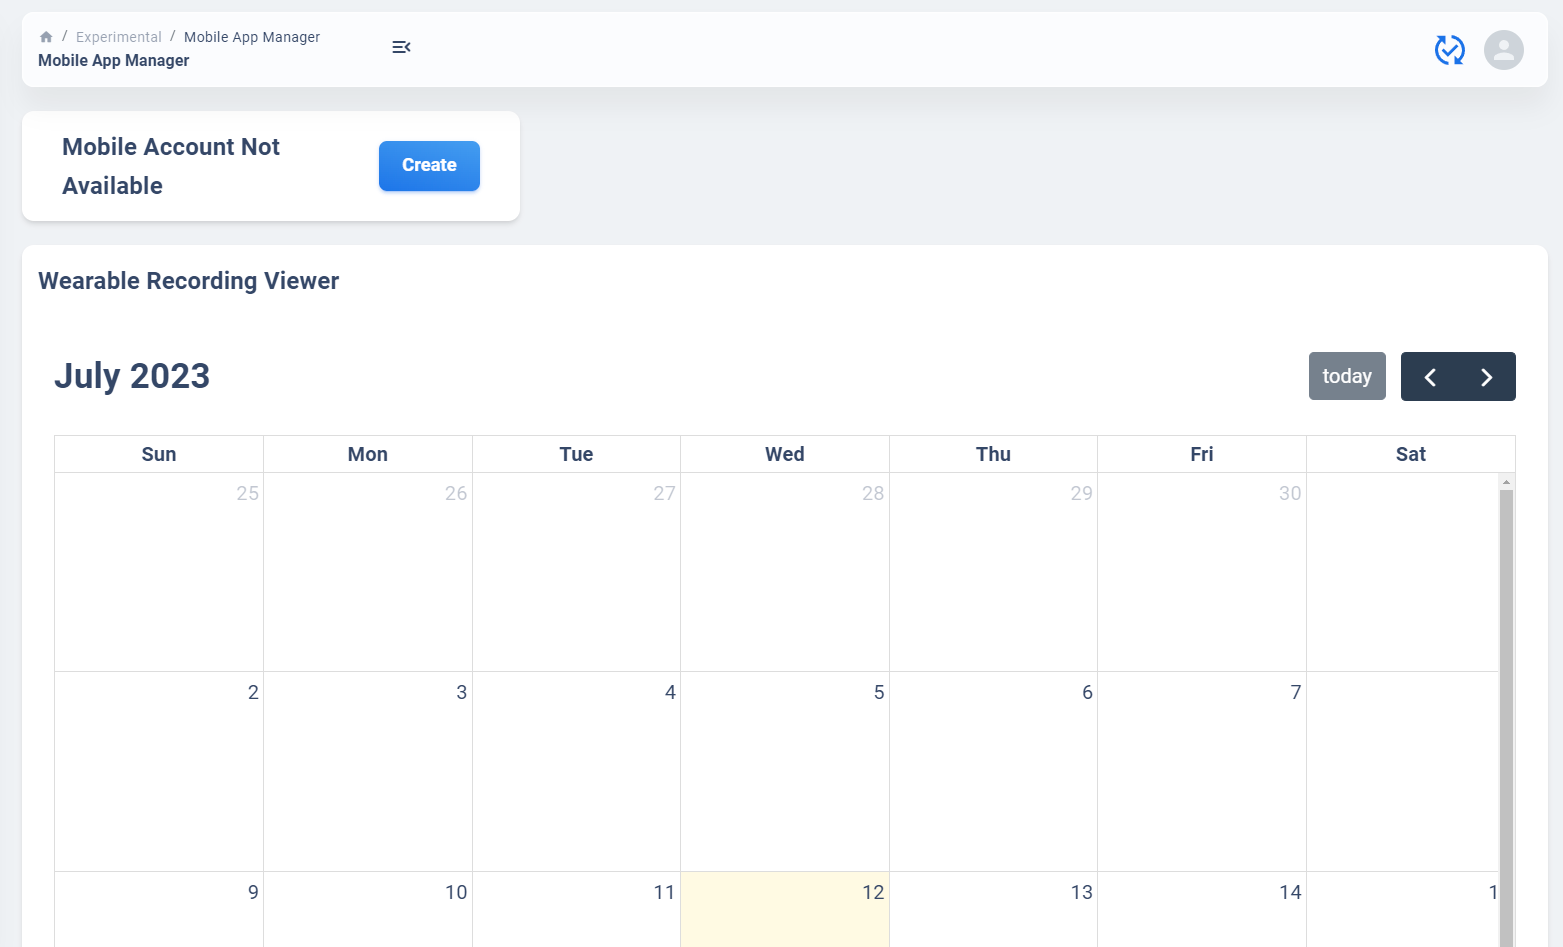Select Thursday July 13 cell
The width and height of the screenshot is (1563, 947).
993,908
